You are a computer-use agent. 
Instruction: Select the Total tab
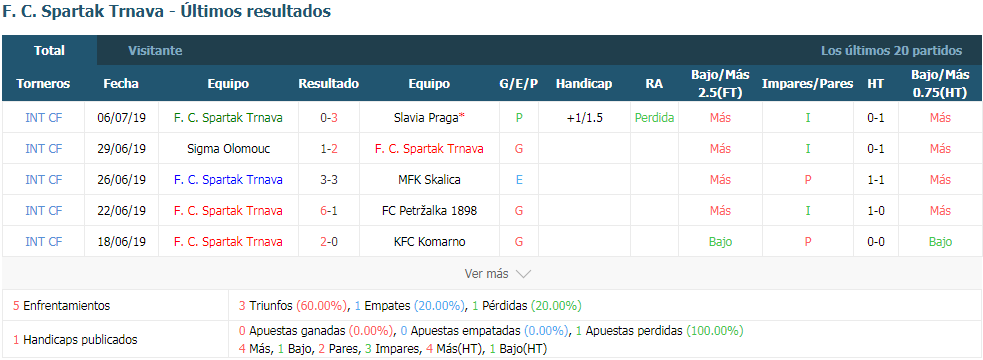50,51
